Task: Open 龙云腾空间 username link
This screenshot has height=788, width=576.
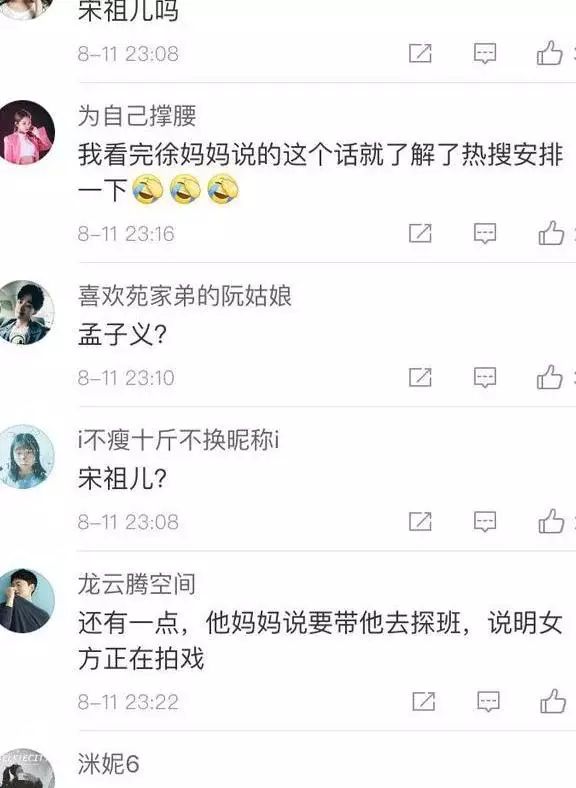Action: 137,584
